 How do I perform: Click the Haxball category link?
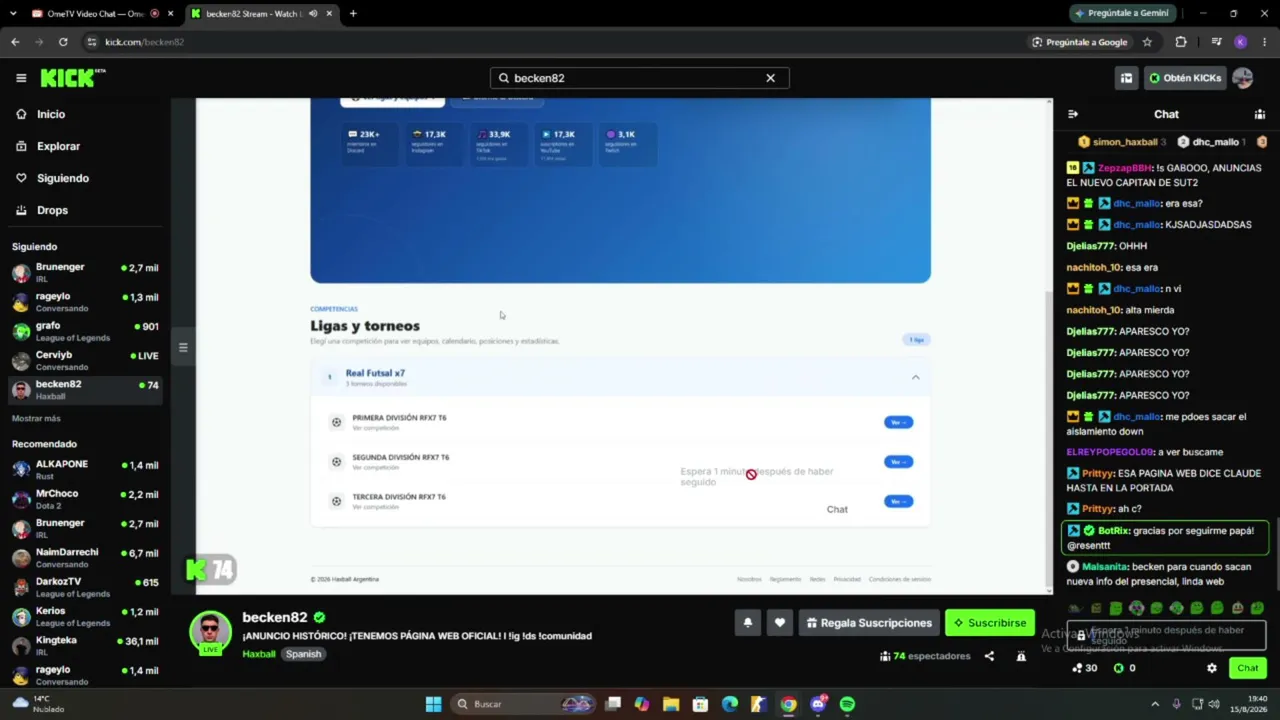point(258,654)
